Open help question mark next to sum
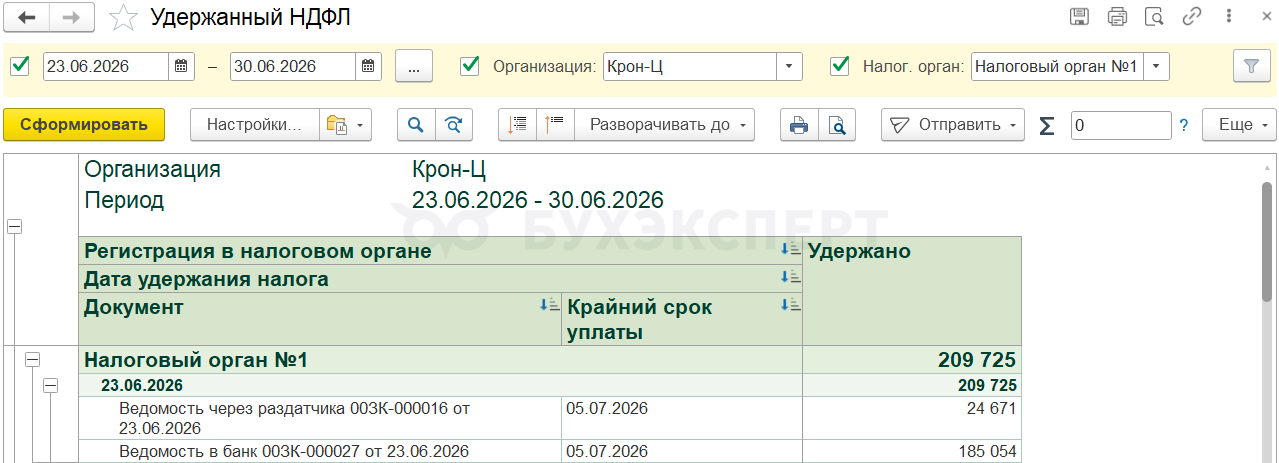The image size is (1279, 463). click(1184, 125)
